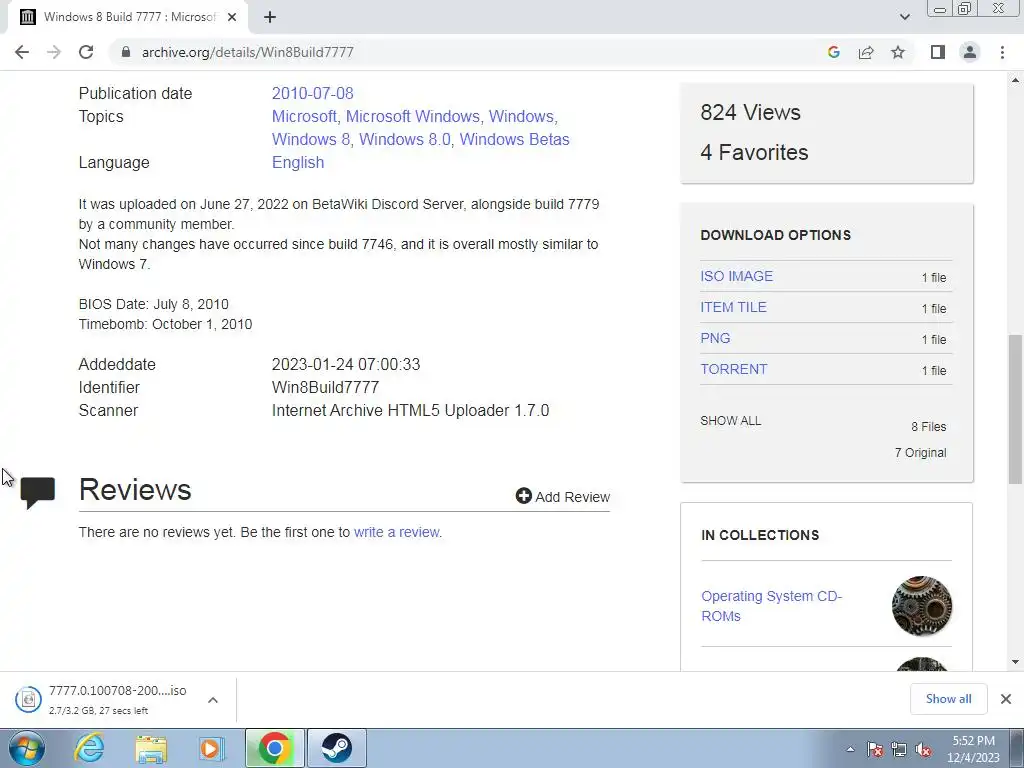The width and height of the screenshot is (1024, 768).
Task: Launch Internet Explorer from taskbar
Action: tap(89, 748)
